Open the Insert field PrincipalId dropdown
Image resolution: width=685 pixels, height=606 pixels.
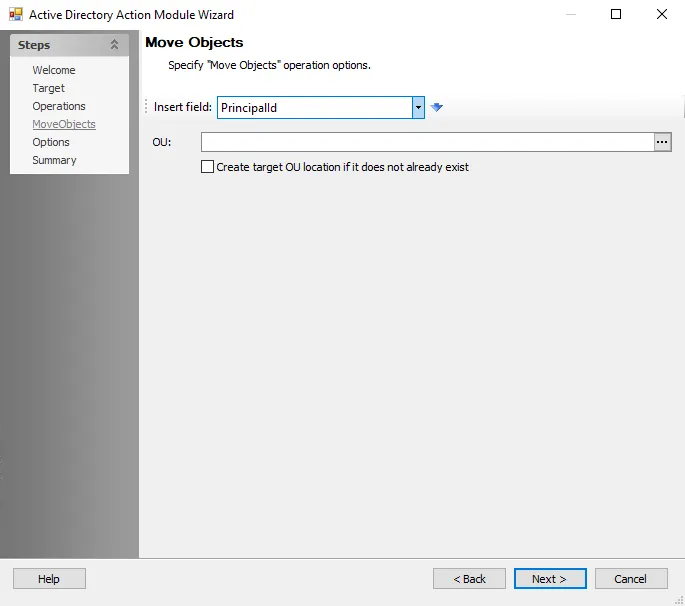pyautogui.click(x=418, y=107)
